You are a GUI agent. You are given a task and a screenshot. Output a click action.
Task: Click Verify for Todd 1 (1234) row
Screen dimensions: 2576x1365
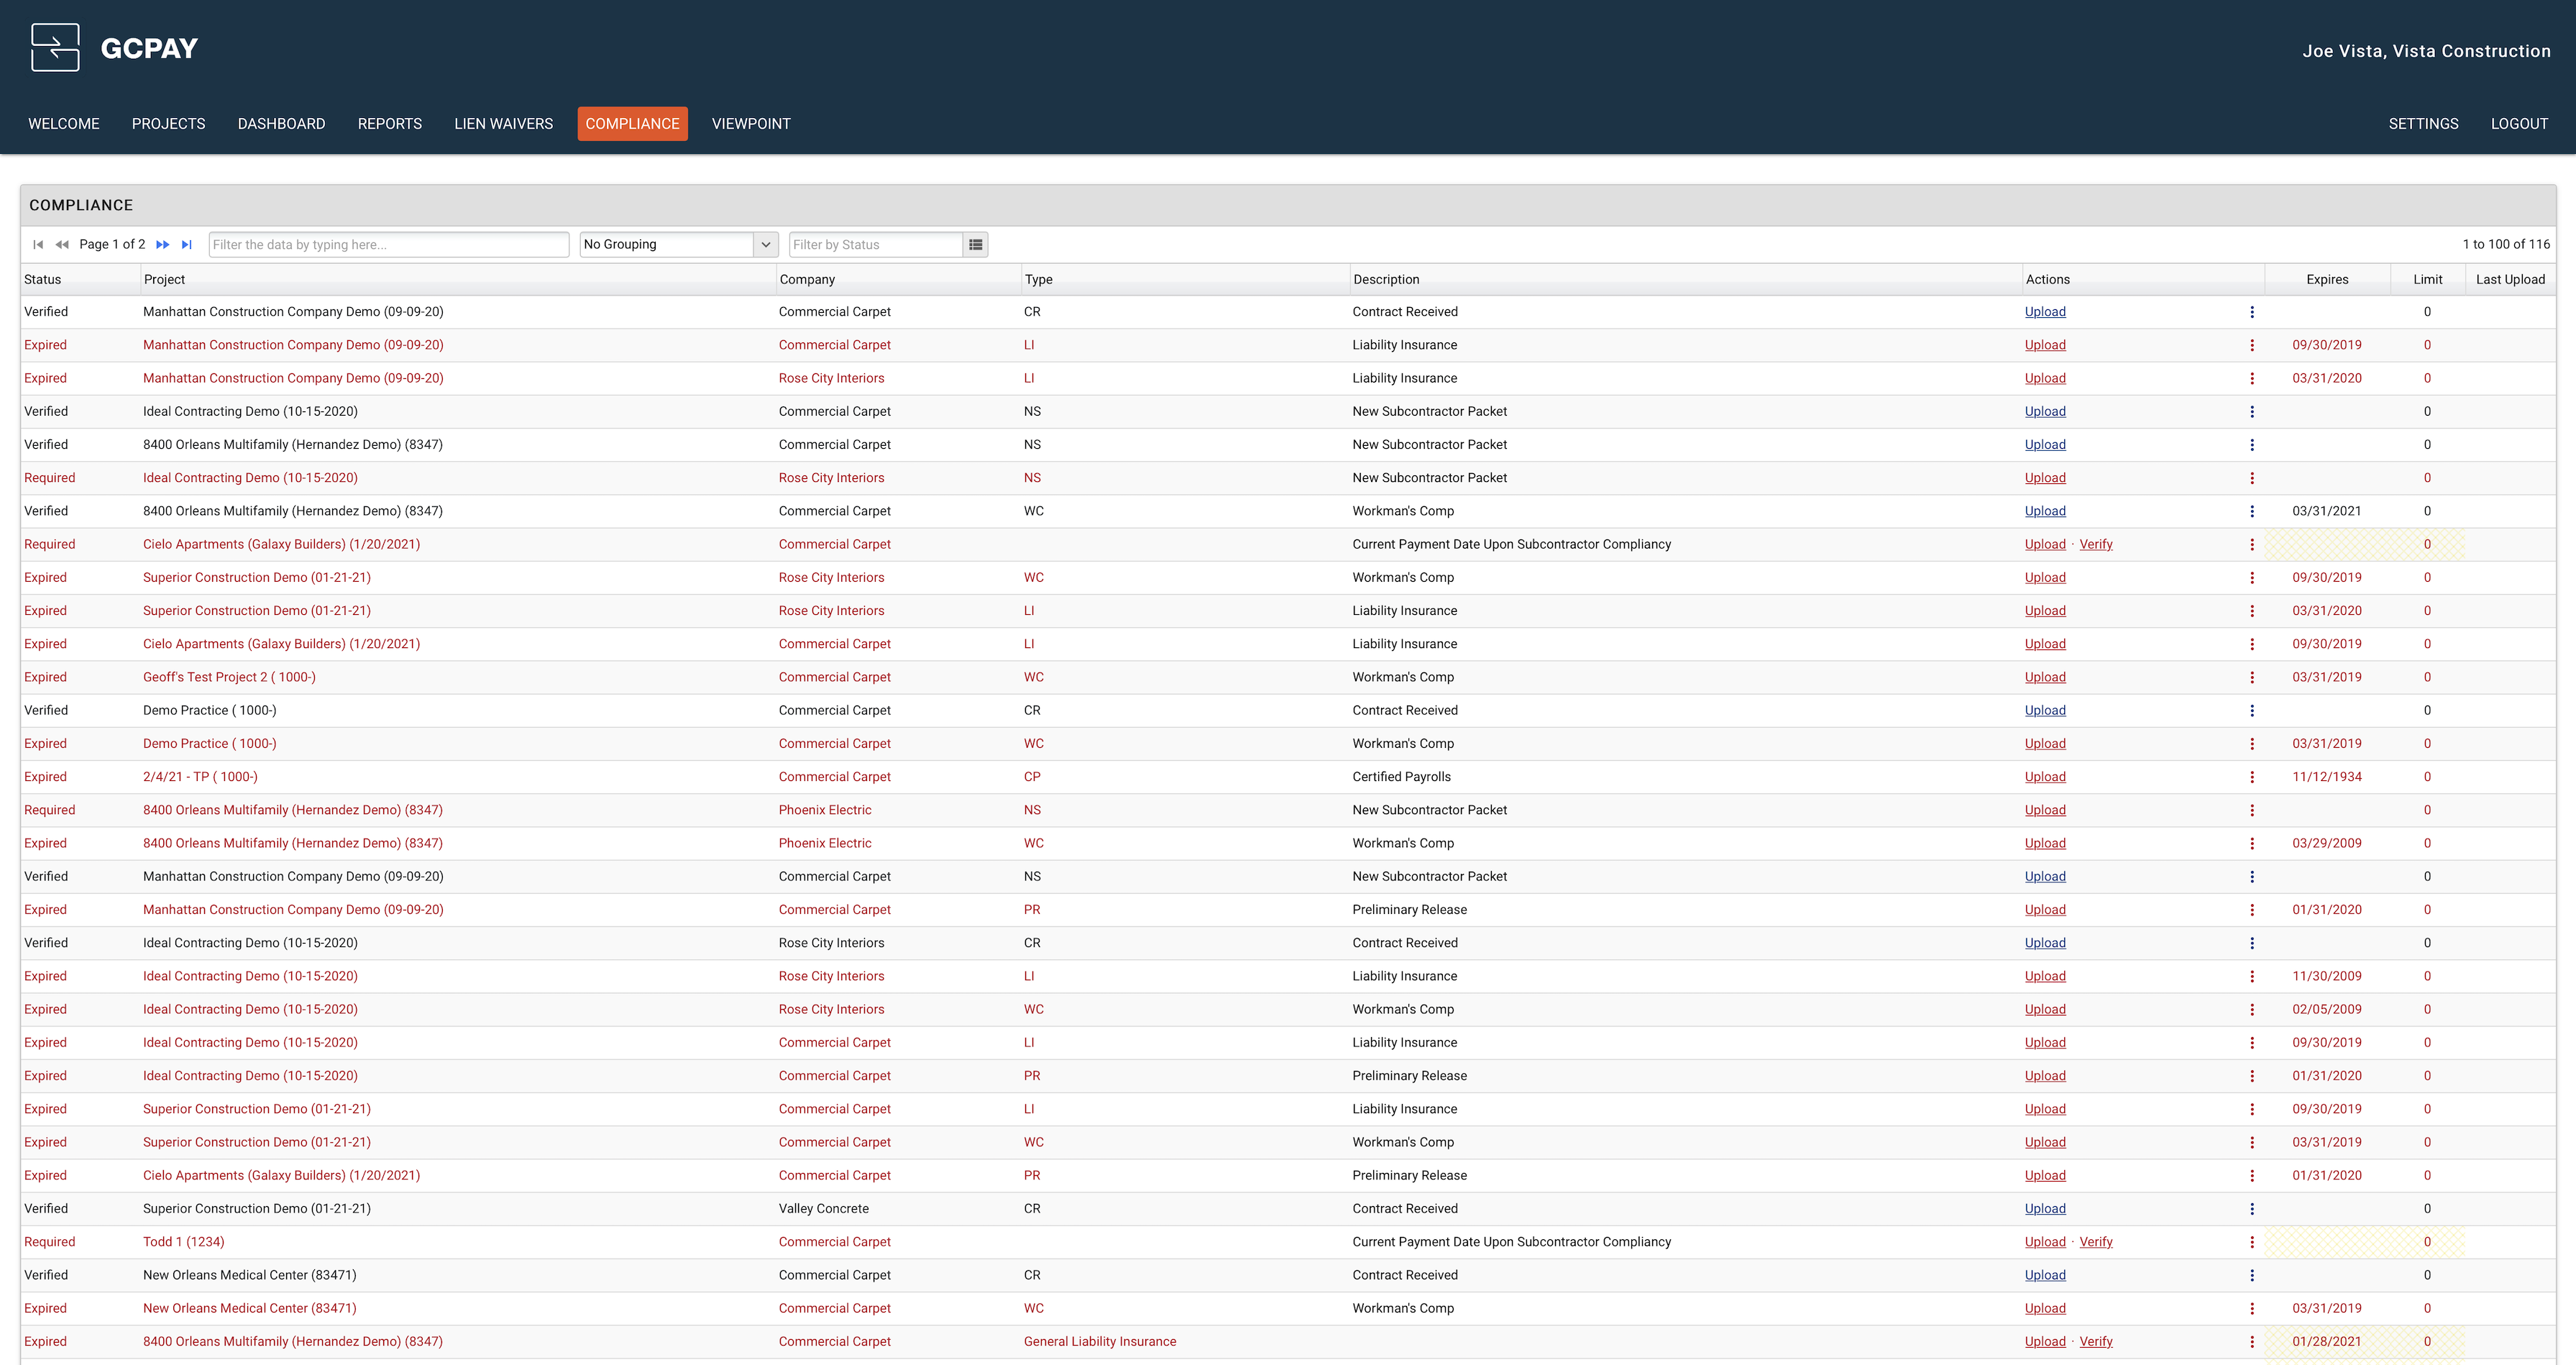(x=2095, y=1242)
